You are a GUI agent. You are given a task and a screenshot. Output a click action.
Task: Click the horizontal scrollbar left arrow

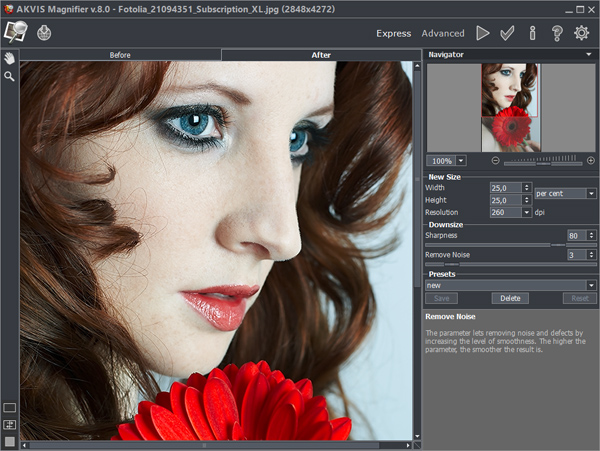(x=24, y=445)
